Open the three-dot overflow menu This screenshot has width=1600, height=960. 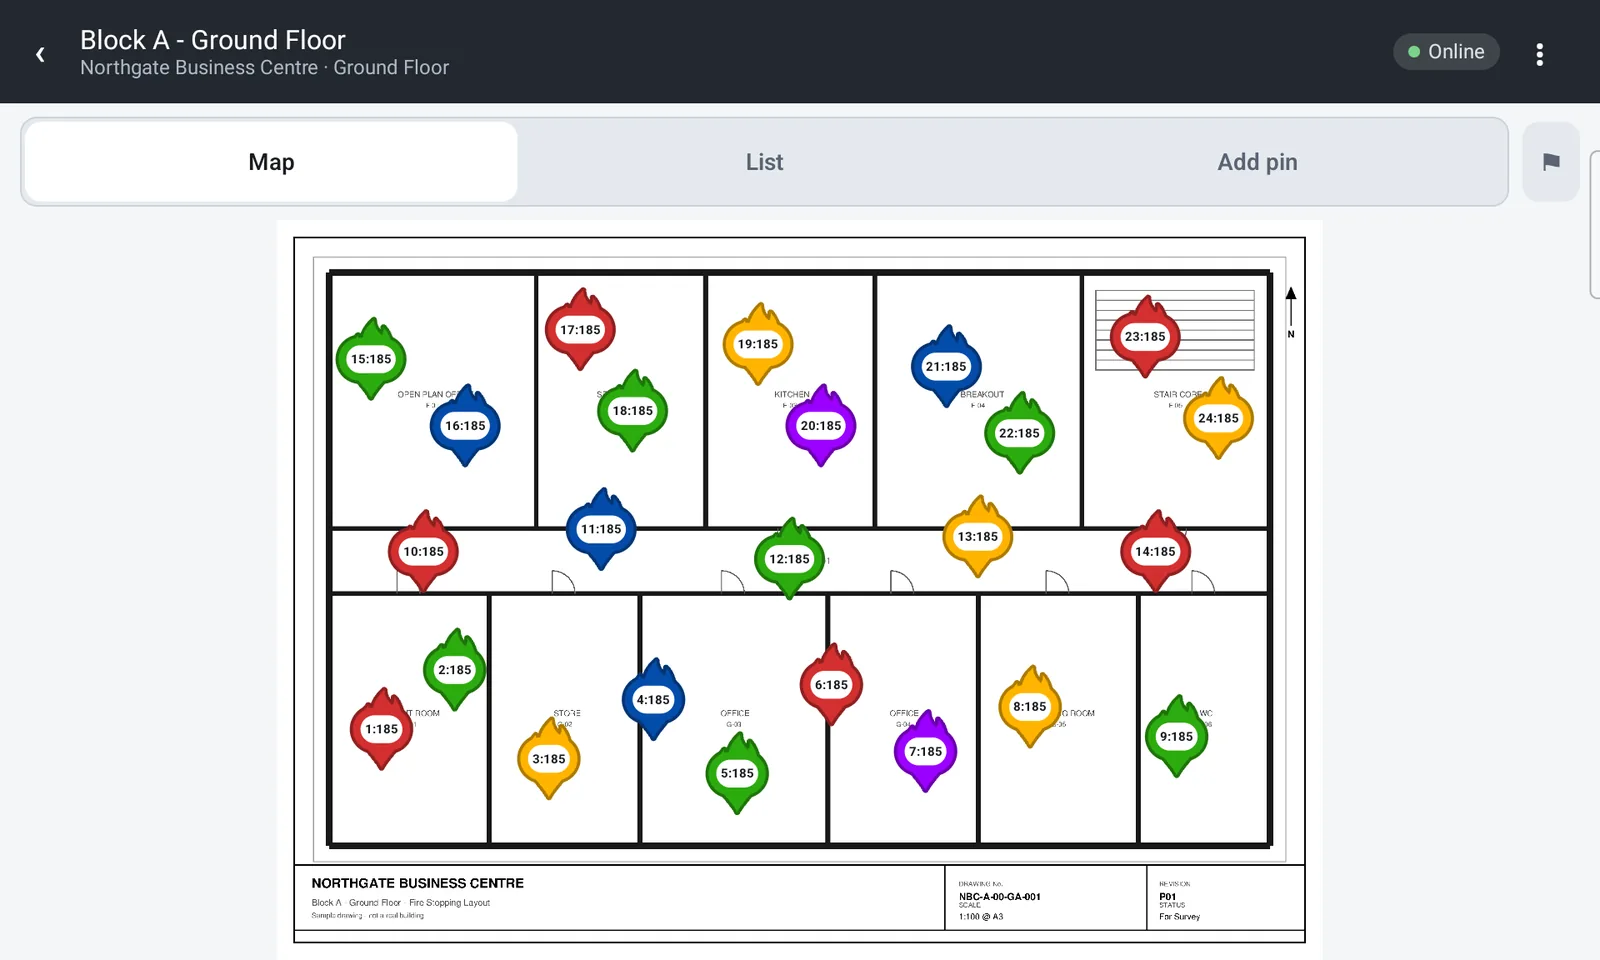pyautogui.click(x=1539, y=54)
